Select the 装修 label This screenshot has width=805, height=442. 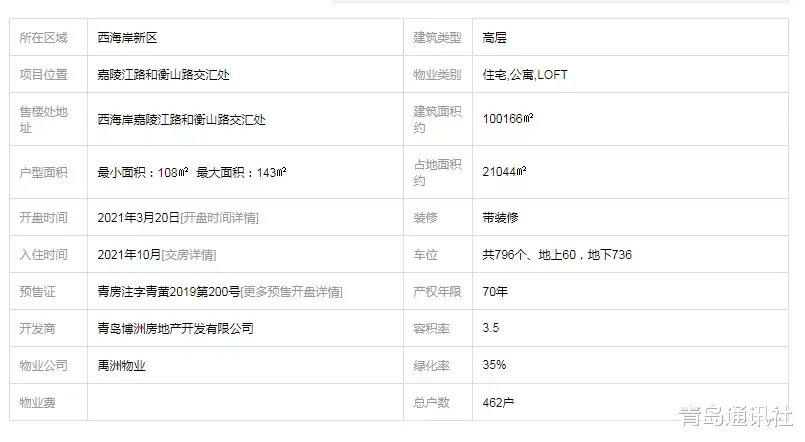click(x=426, y=218)
